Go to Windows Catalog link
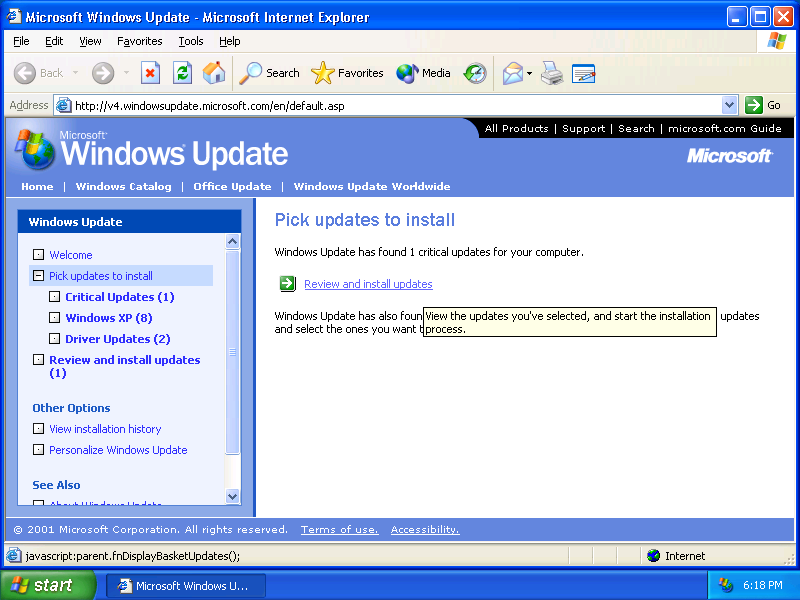The image size is (800, 600). click(123, 186)
